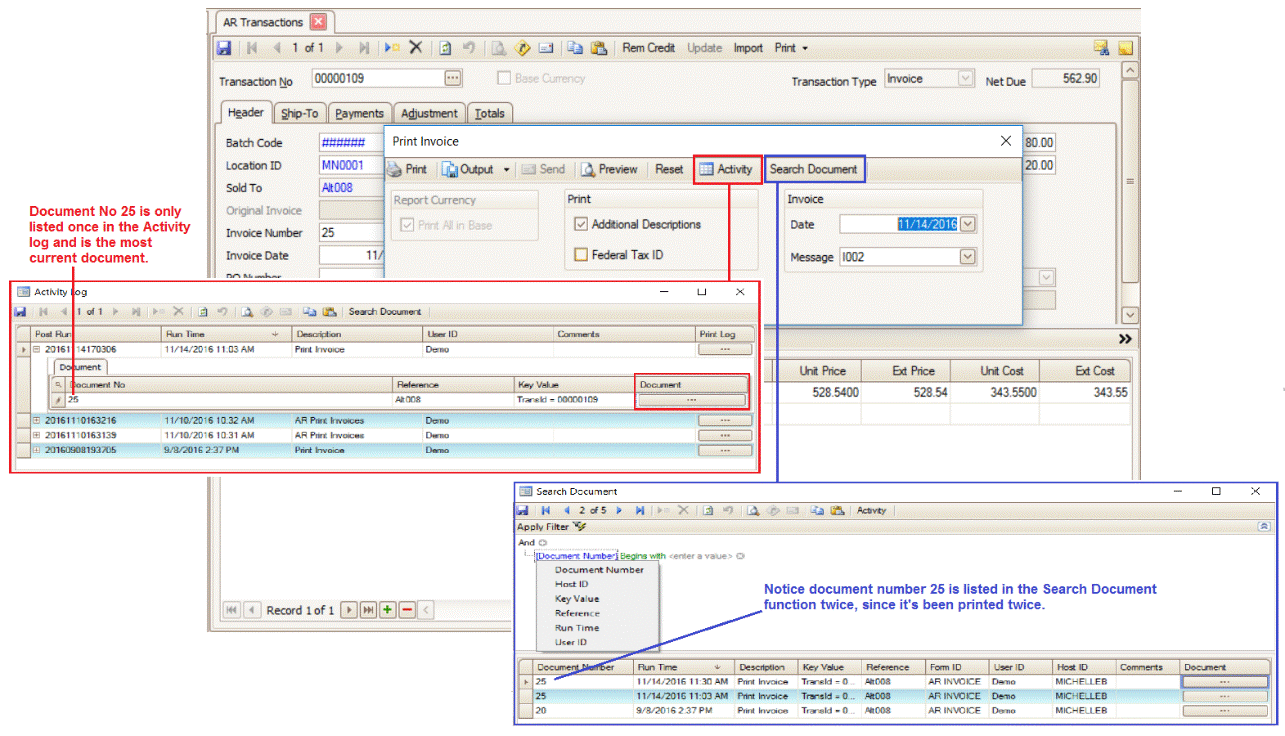Open the Activity log button
Screen dimensions: 1285x736
[x=727, y=170]
